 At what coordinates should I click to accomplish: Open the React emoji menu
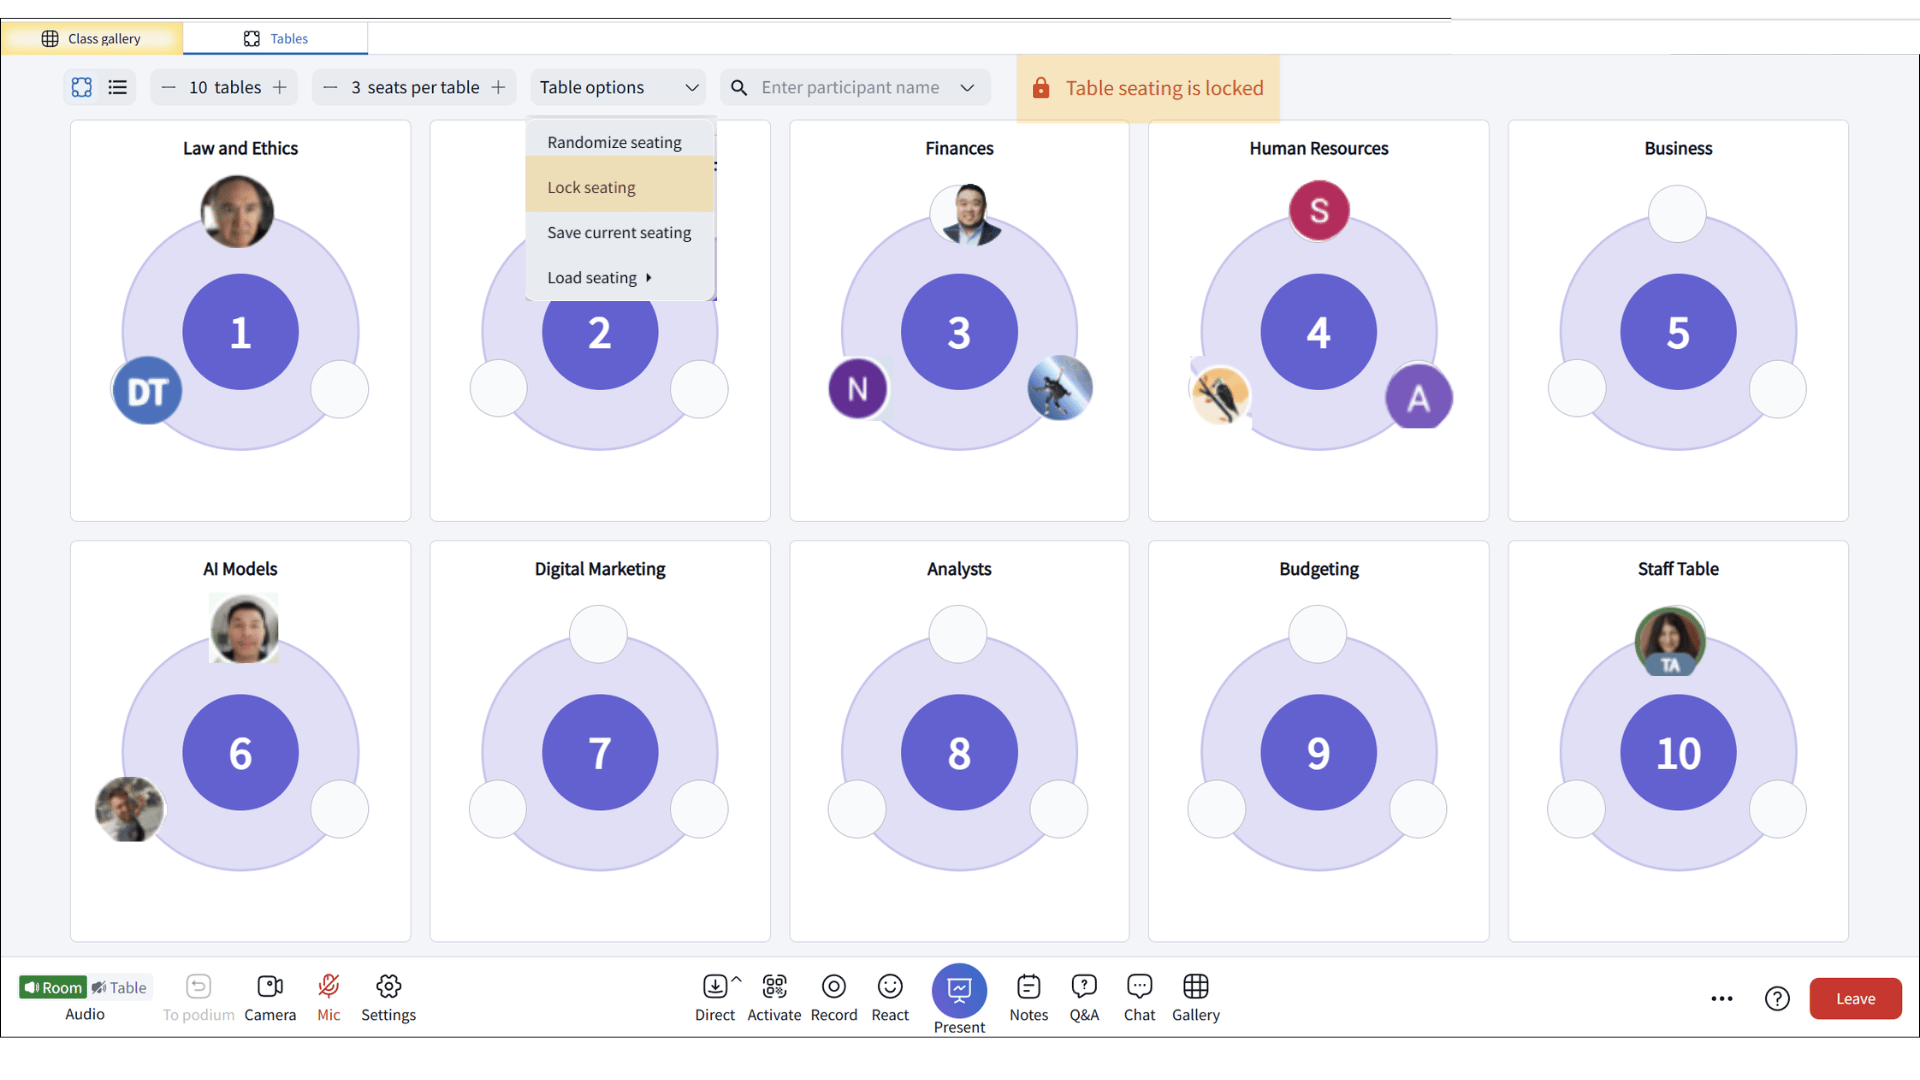(890, 997)
